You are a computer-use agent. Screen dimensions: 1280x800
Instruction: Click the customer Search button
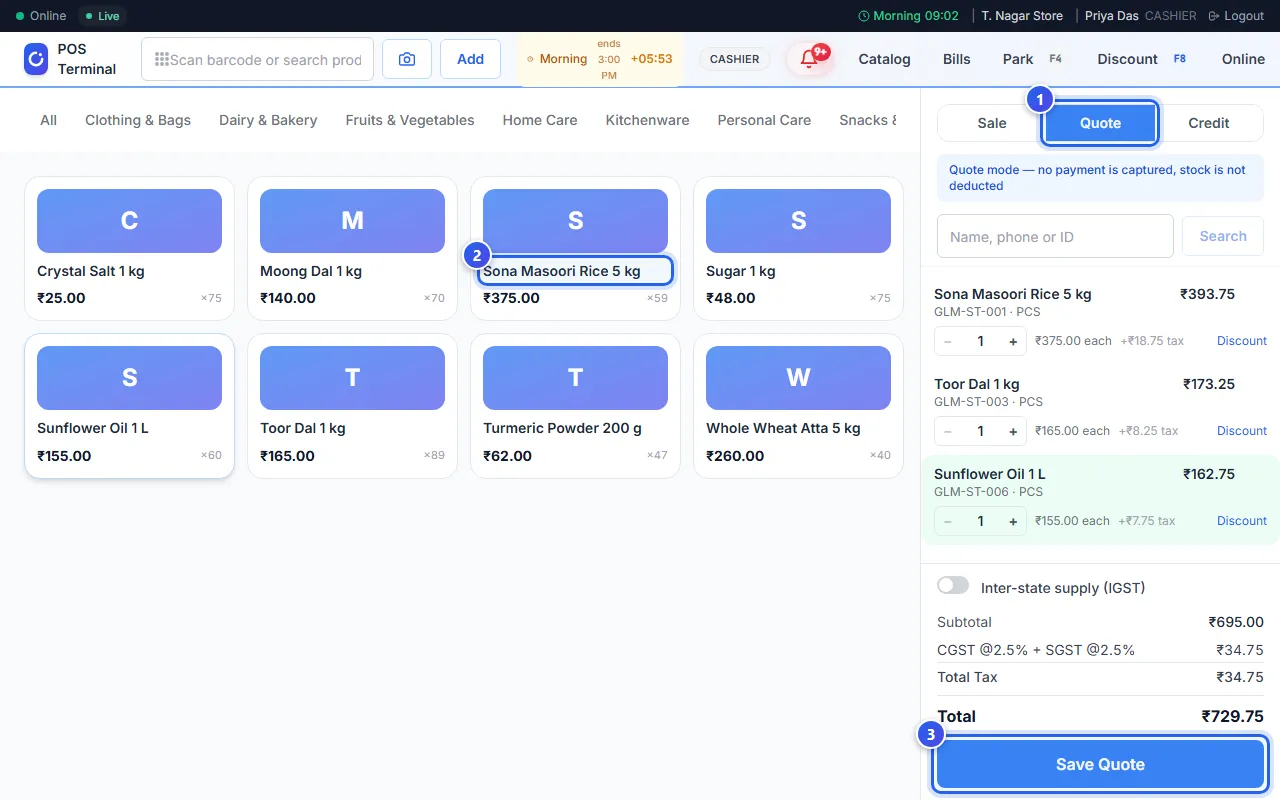pos(1223,236)
